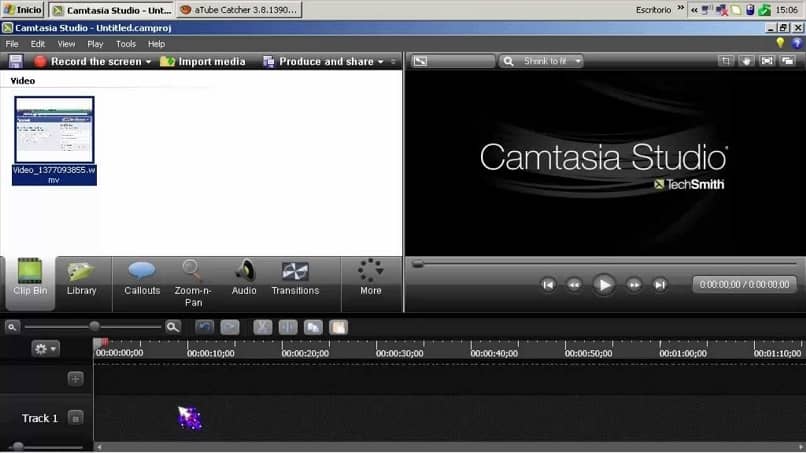806x453 pixels.
Task: Click the Track 1 label
Action: [x=40, y=418]
